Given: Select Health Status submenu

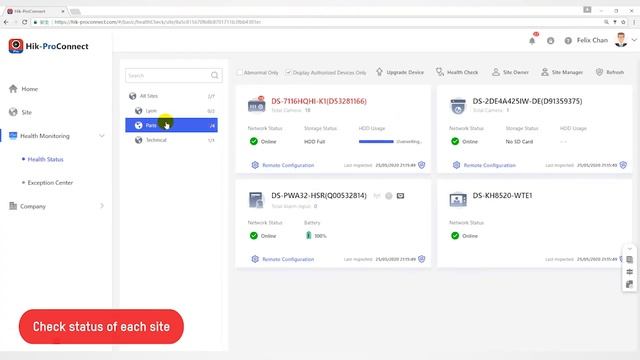Looking at the screenshot, I should click(45, 159).
